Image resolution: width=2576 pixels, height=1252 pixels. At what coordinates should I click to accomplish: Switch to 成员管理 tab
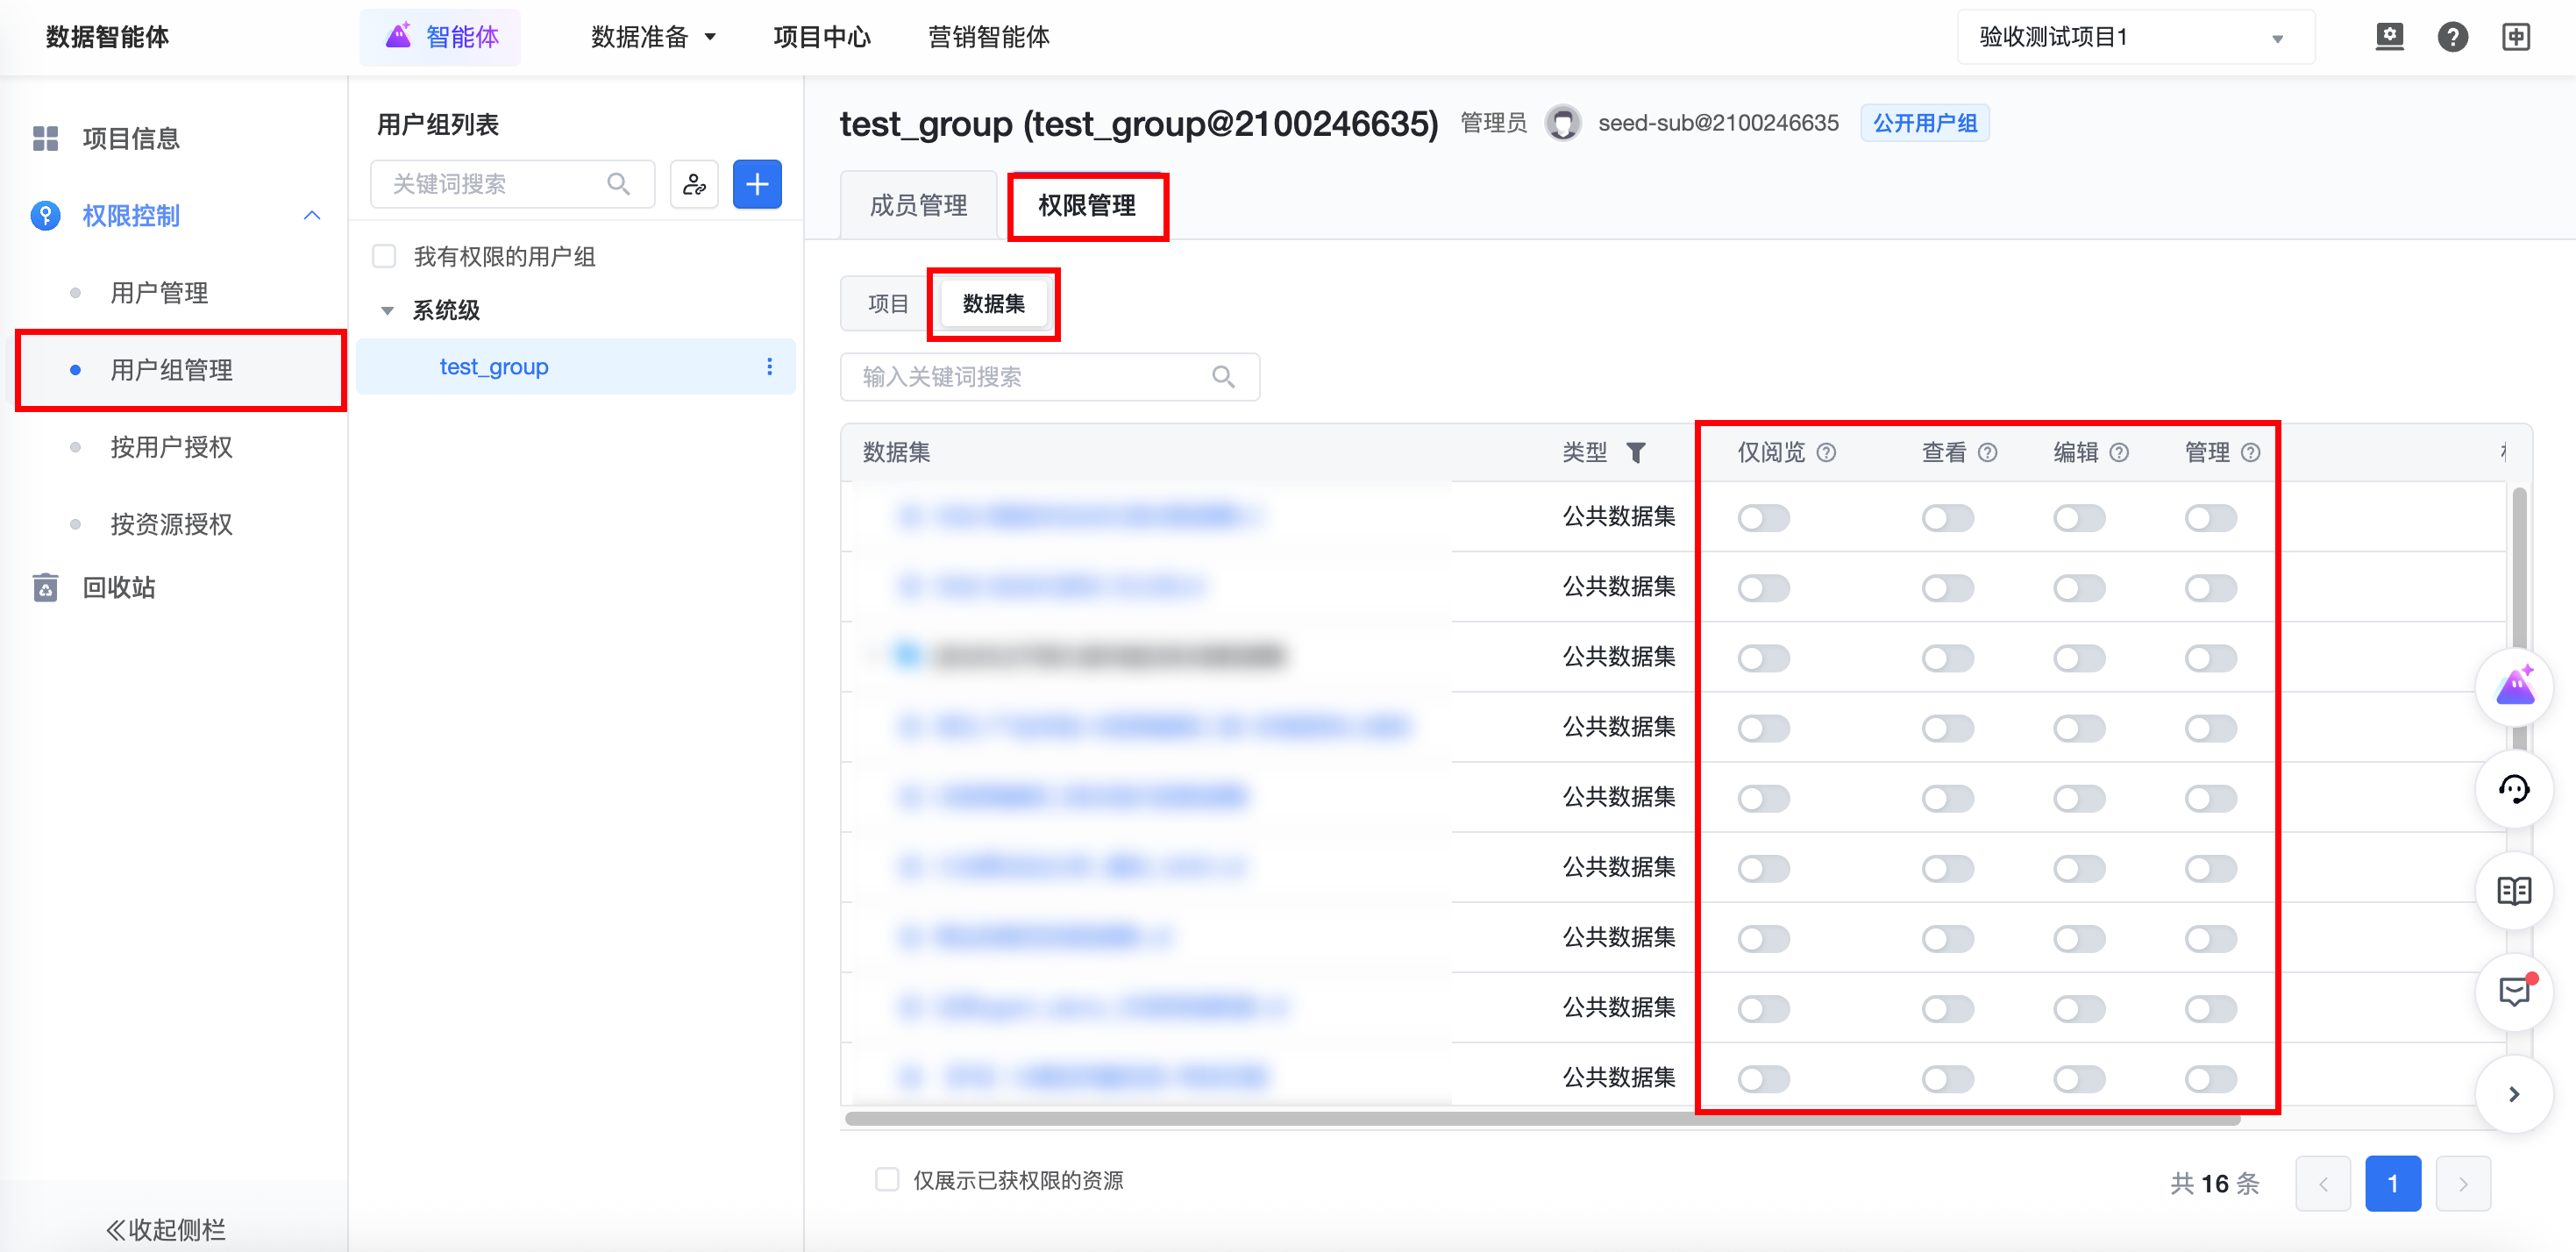coord(918,206)
